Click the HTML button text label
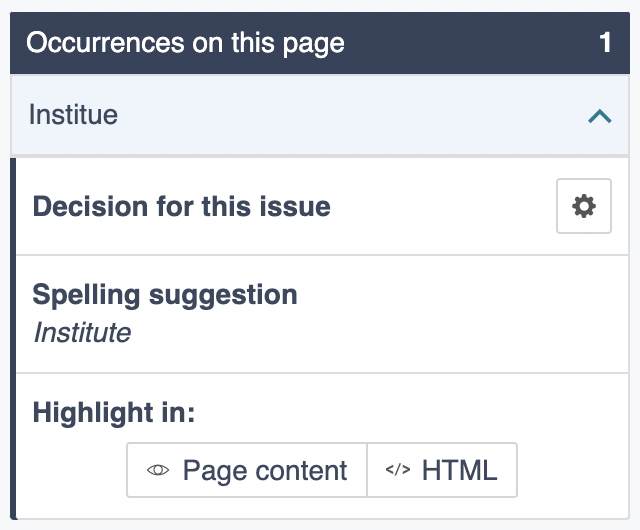 tap(459, 471)
